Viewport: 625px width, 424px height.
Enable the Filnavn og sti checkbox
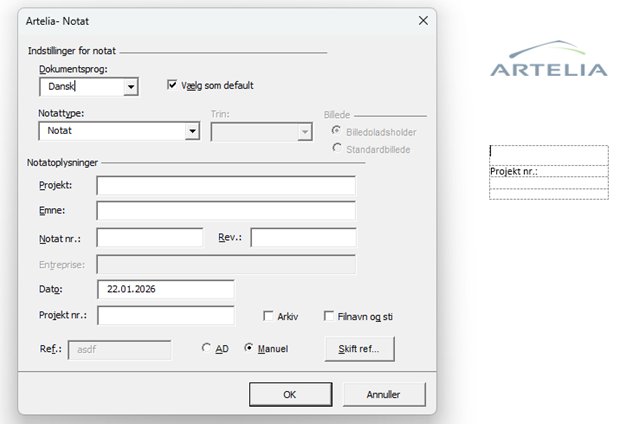coord(329,316)
